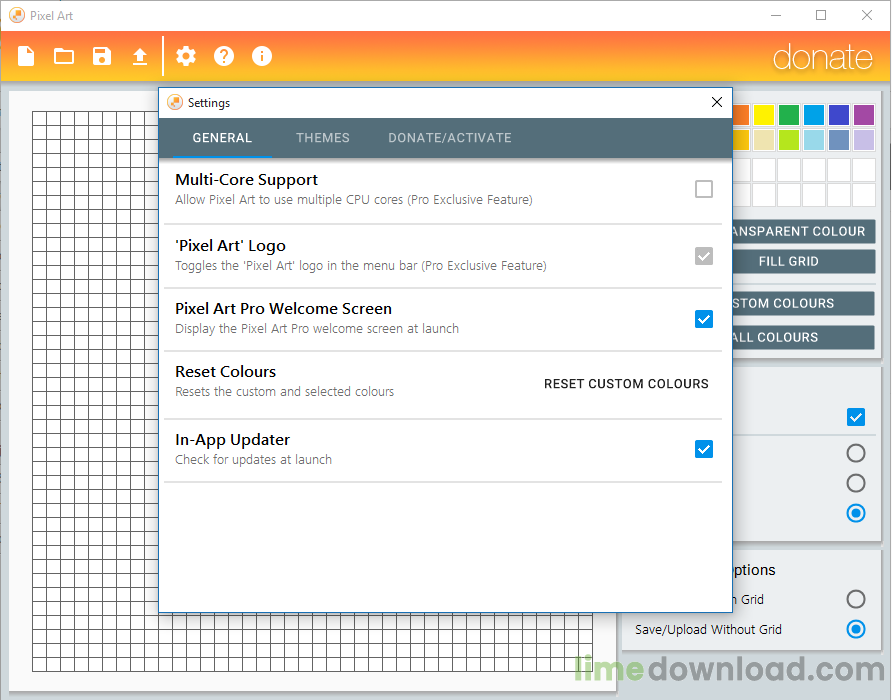Switch to the THEMES tab
Screen dimensions: 892x700
click(x=323, y=138)
